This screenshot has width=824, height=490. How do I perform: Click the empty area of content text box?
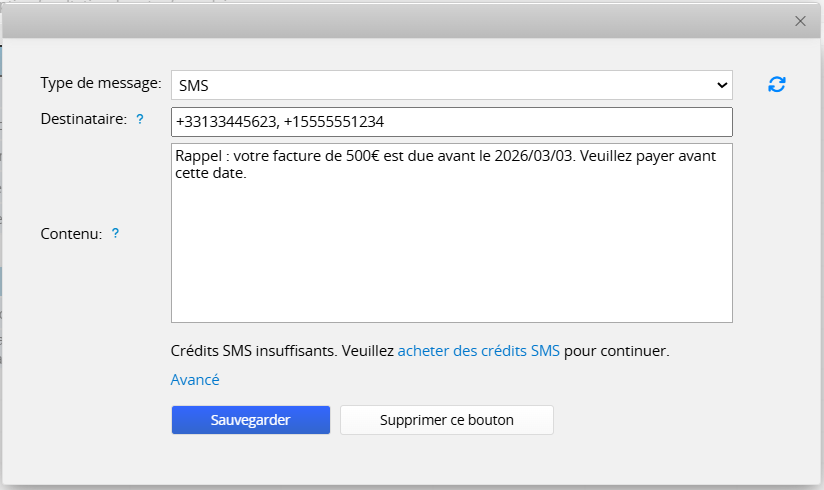450,260
